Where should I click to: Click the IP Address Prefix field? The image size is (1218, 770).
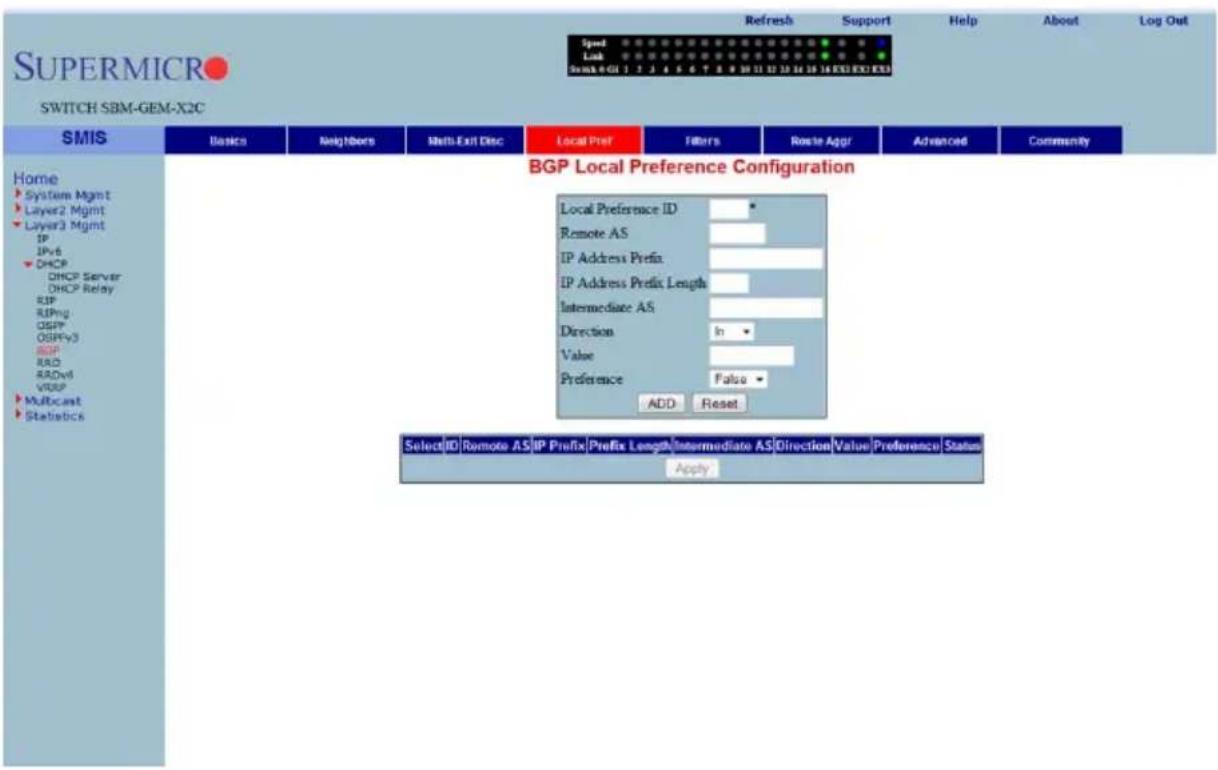point(766,258)
